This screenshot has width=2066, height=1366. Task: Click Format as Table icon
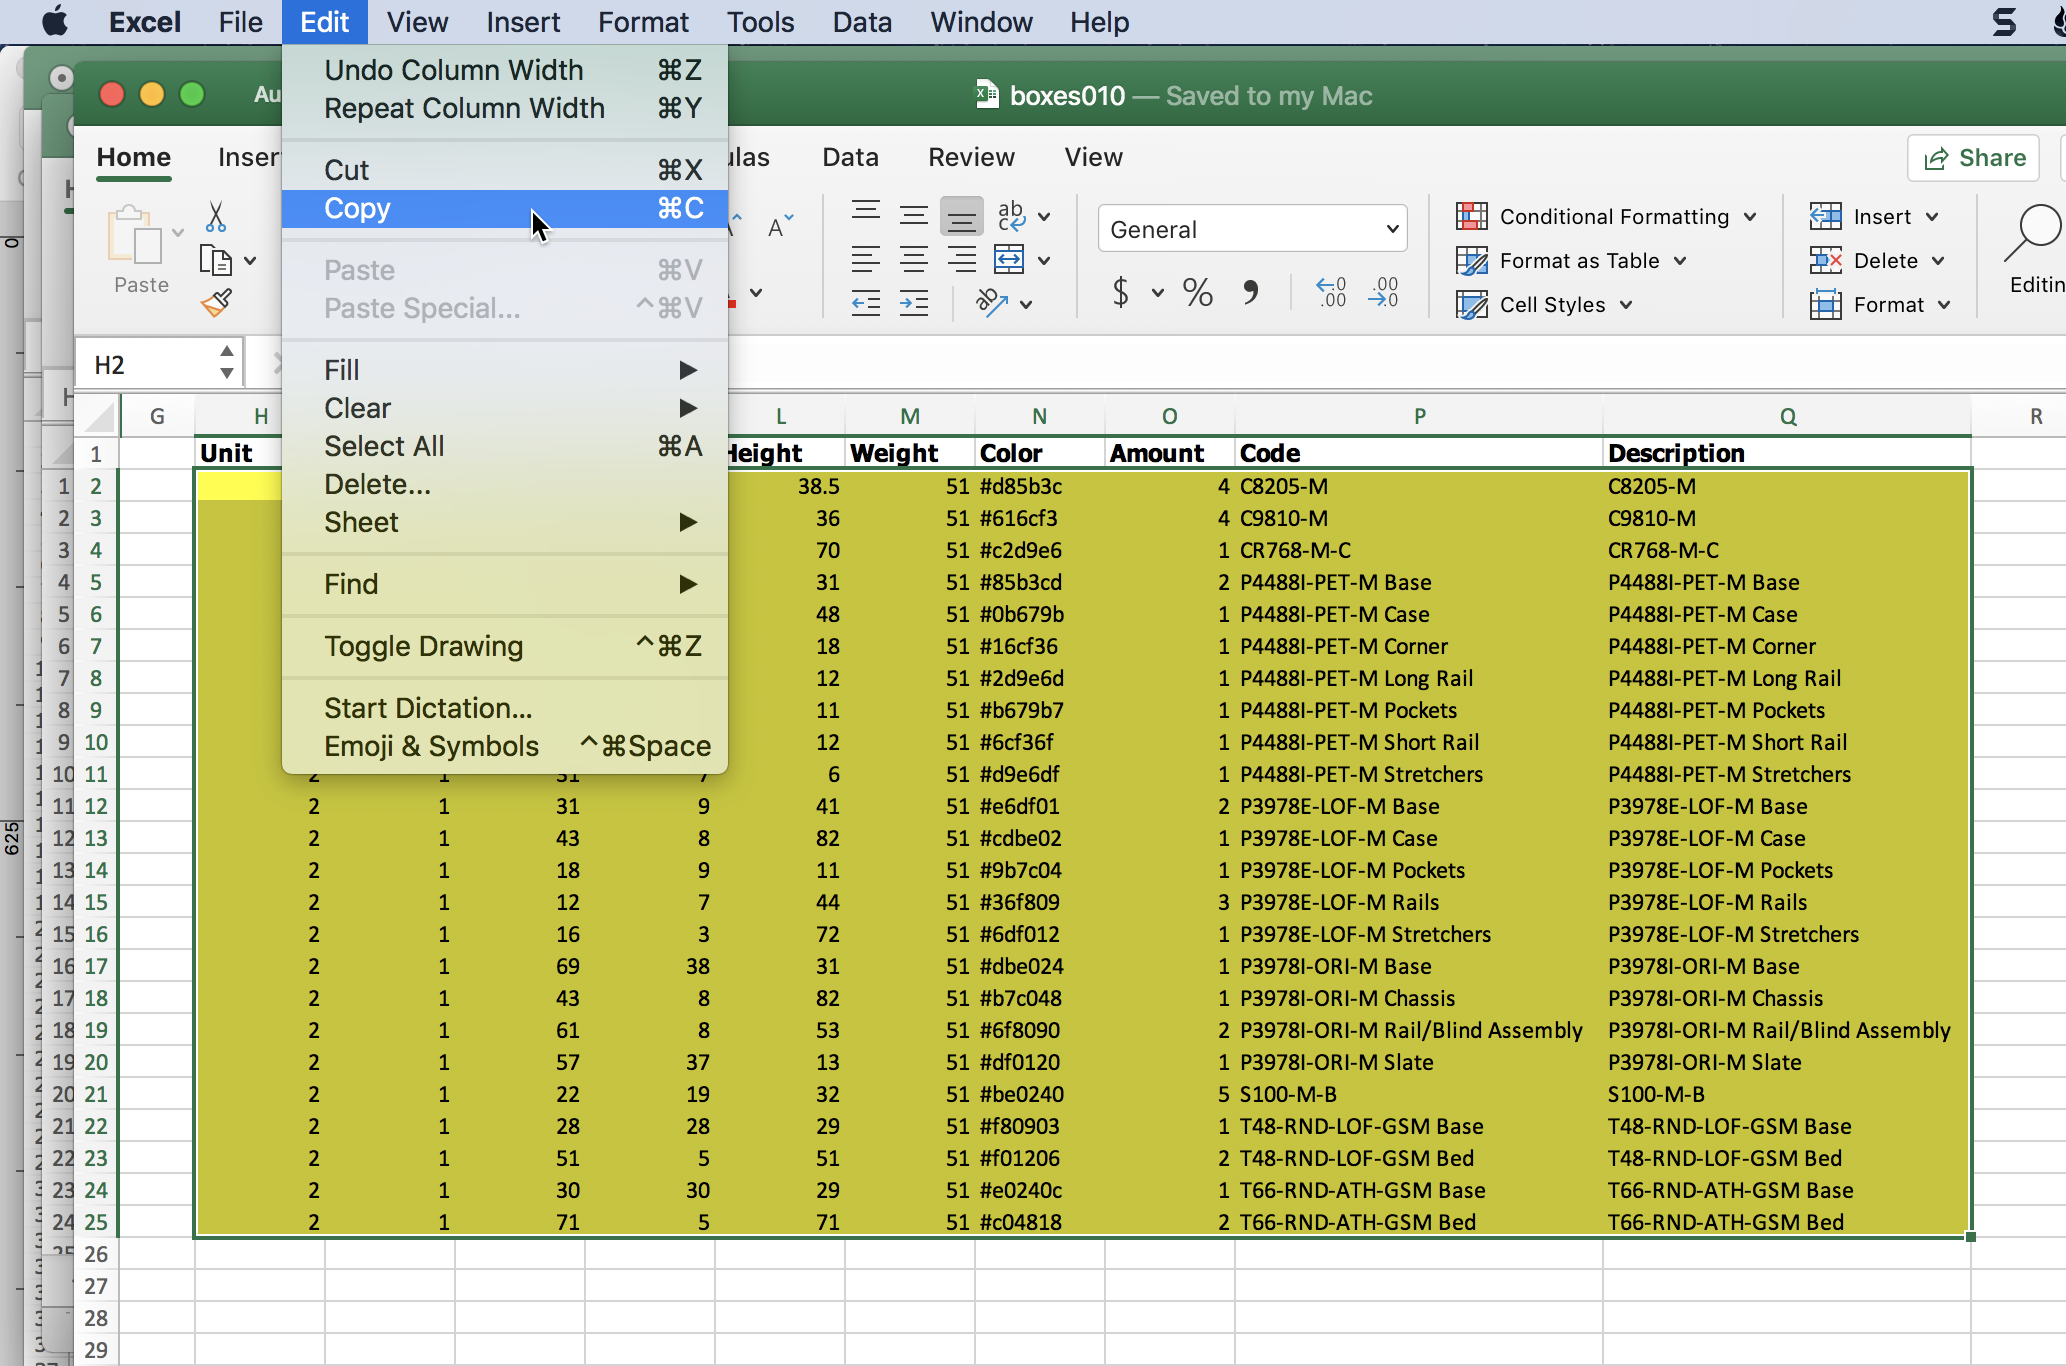1471,261
